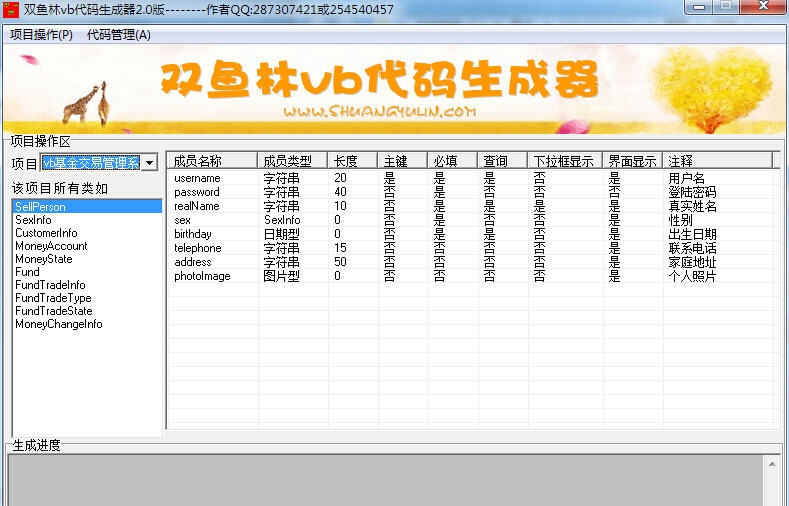This screenshot has width=789, height=506.
Task: Click the 真实姓名 comment cell
Action: pos(692,206)
